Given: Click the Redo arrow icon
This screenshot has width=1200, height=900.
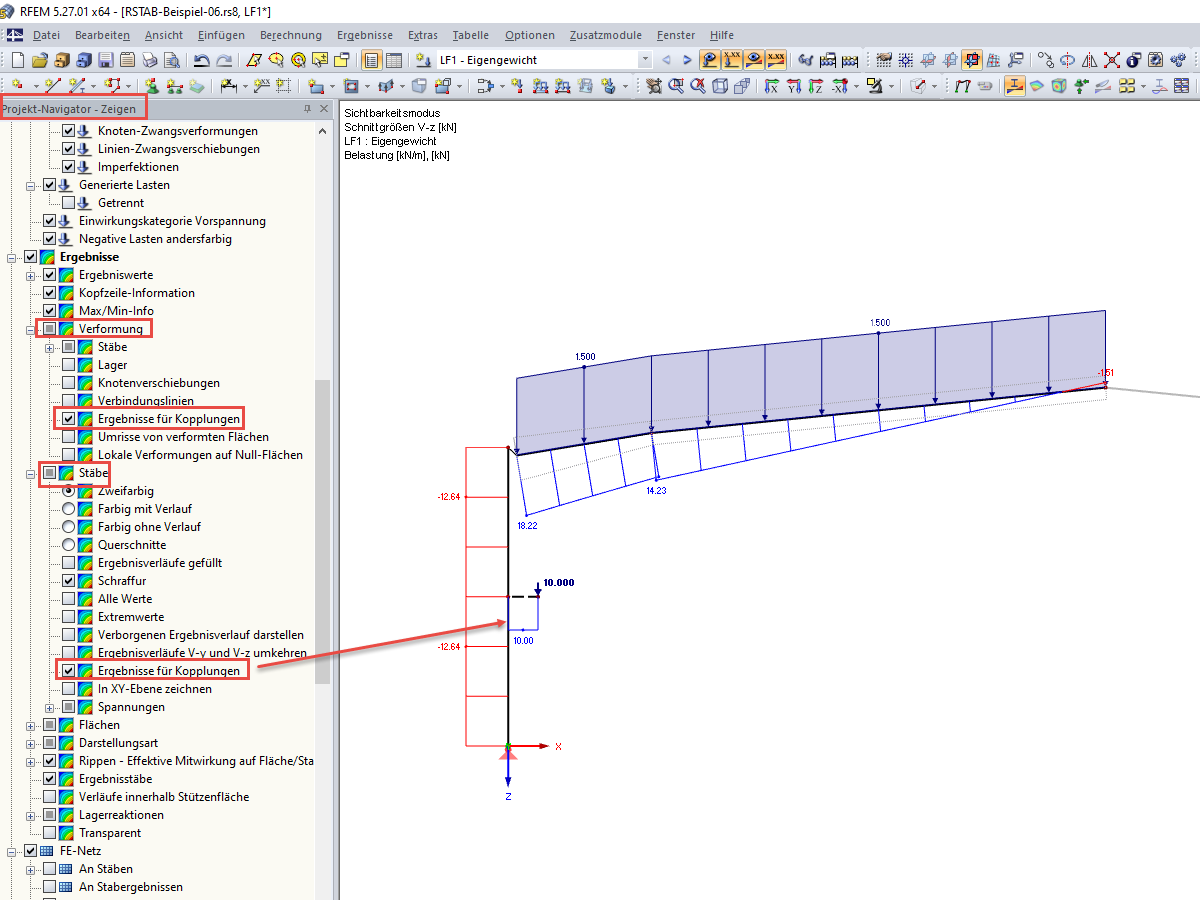Looking at the screenshot, I should click(224, 60).
